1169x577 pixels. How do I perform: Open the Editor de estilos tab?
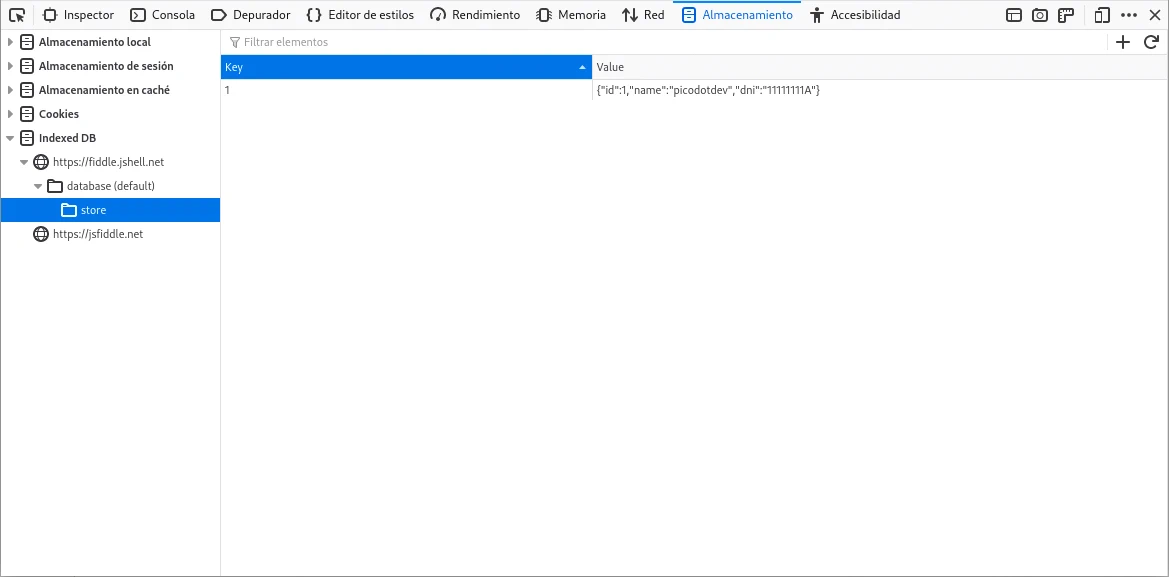[x=360, y=15]
